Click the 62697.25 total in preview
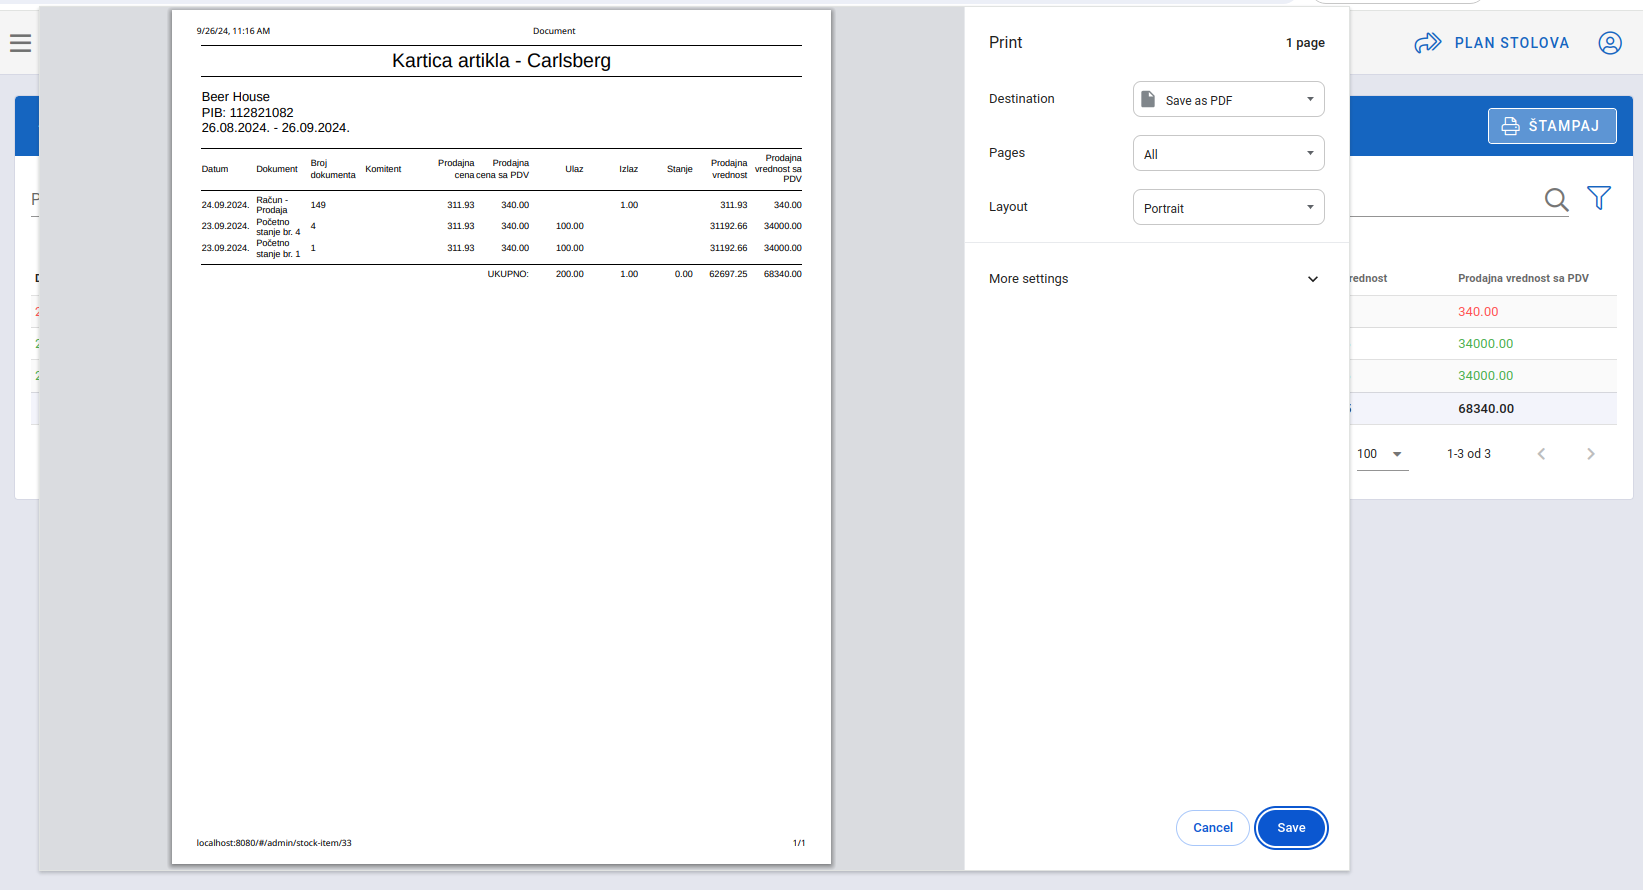The image size is (1643, 890). [728, 274]
